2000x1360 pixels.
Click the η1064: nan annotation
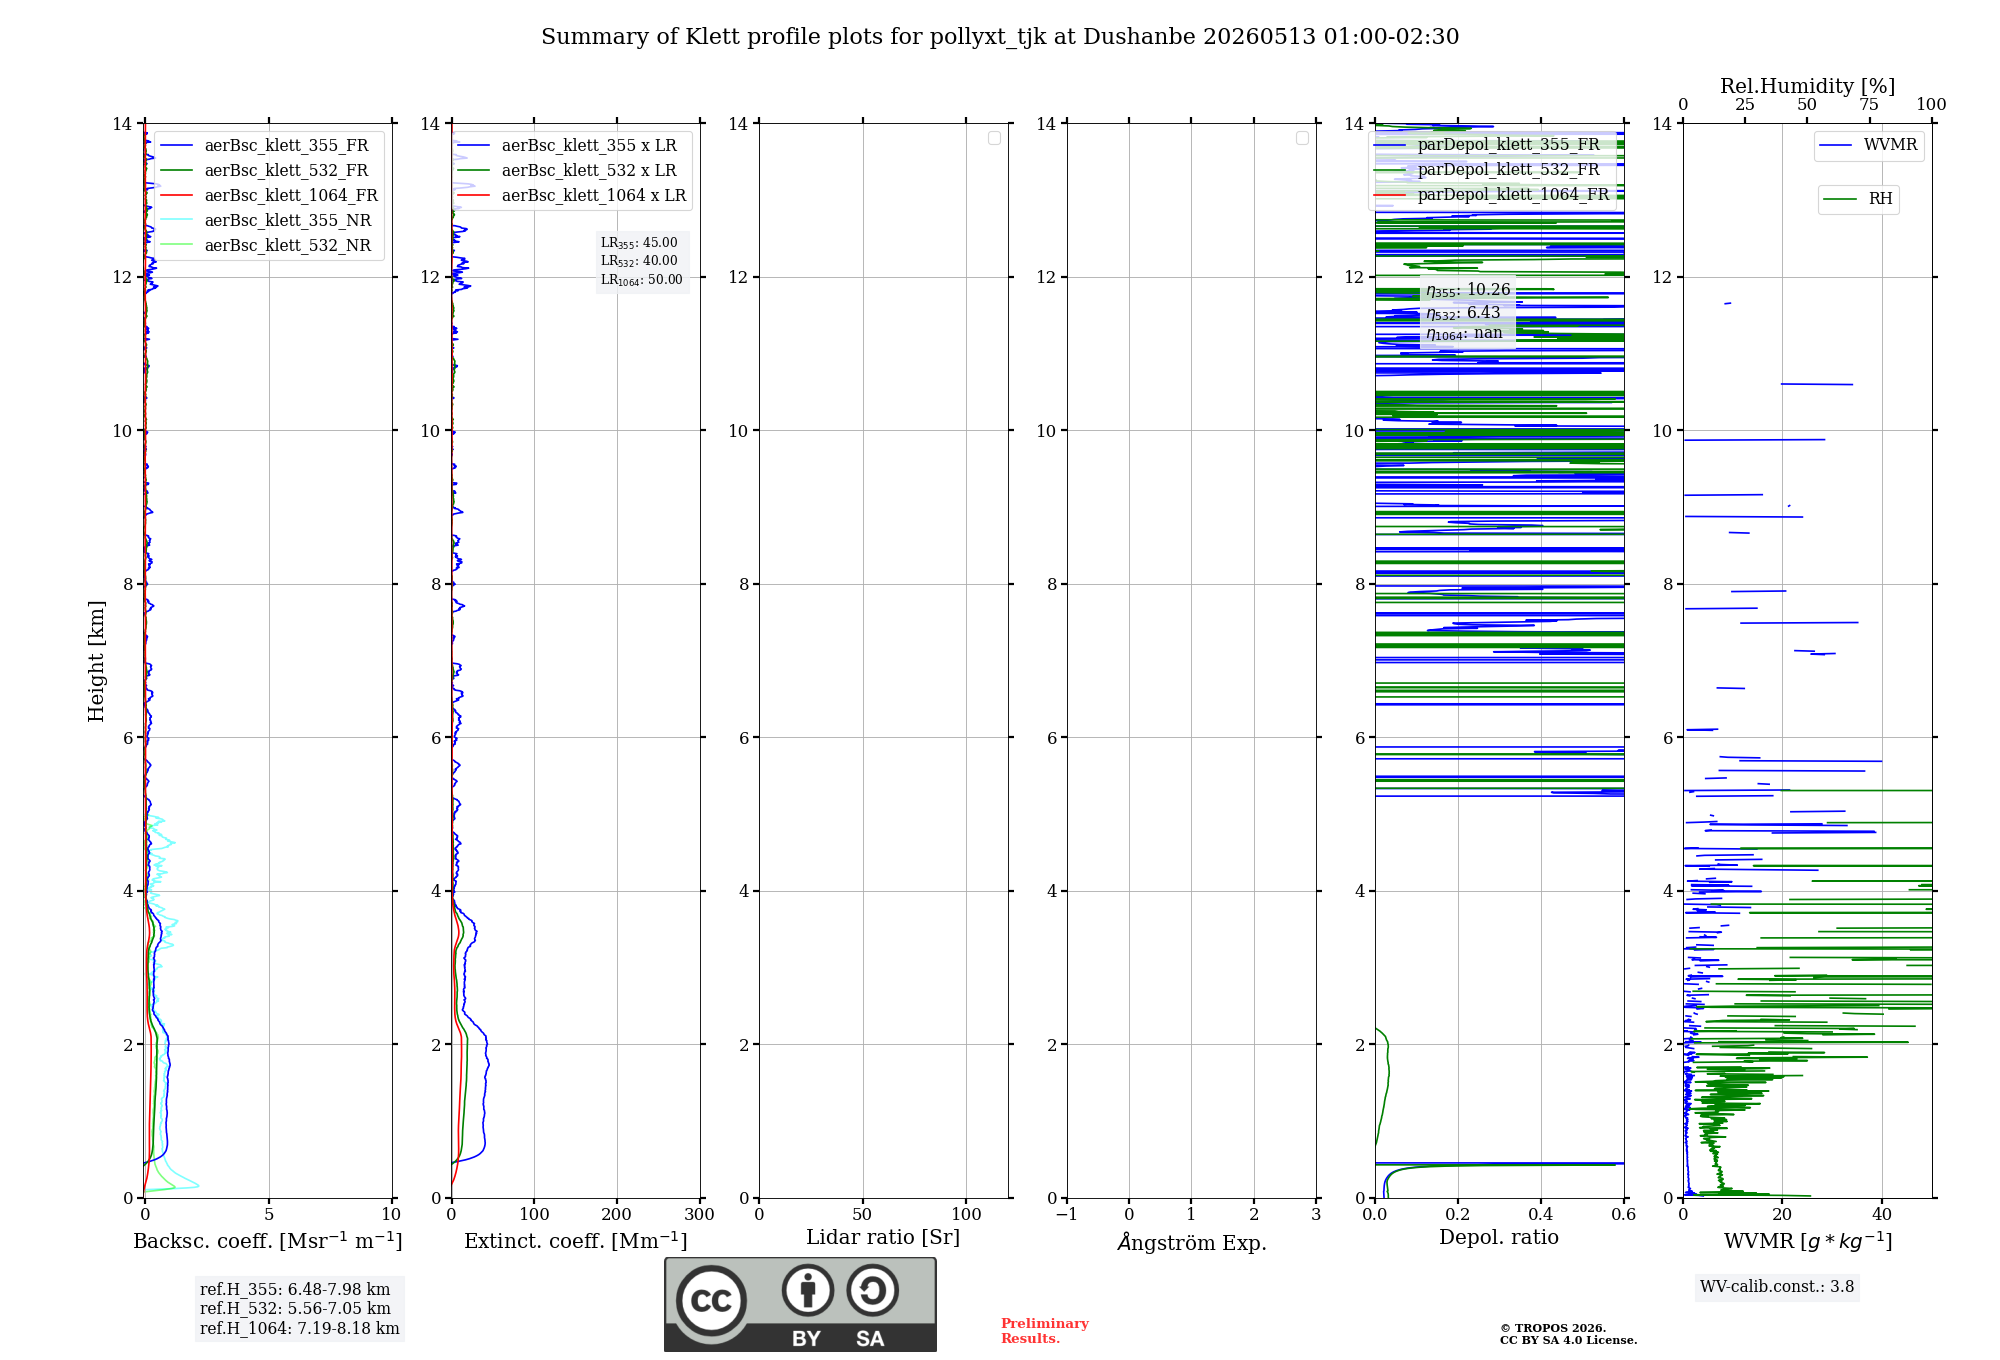[1464, 334]
